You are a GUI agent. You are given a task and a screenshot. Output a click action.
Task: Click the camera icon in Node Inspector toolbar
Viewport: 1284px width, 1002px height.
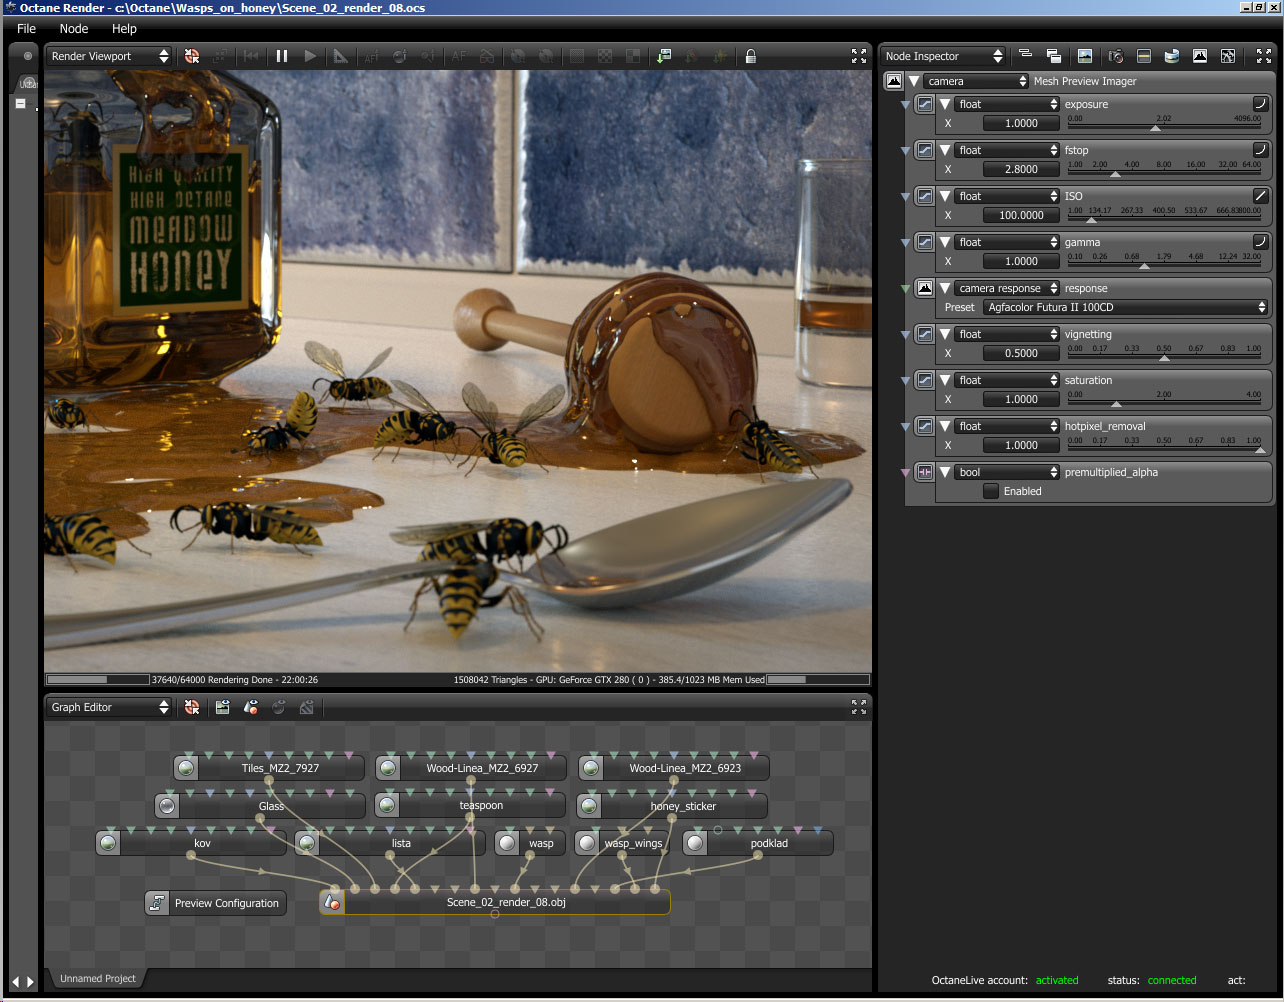coord(1116,56)
